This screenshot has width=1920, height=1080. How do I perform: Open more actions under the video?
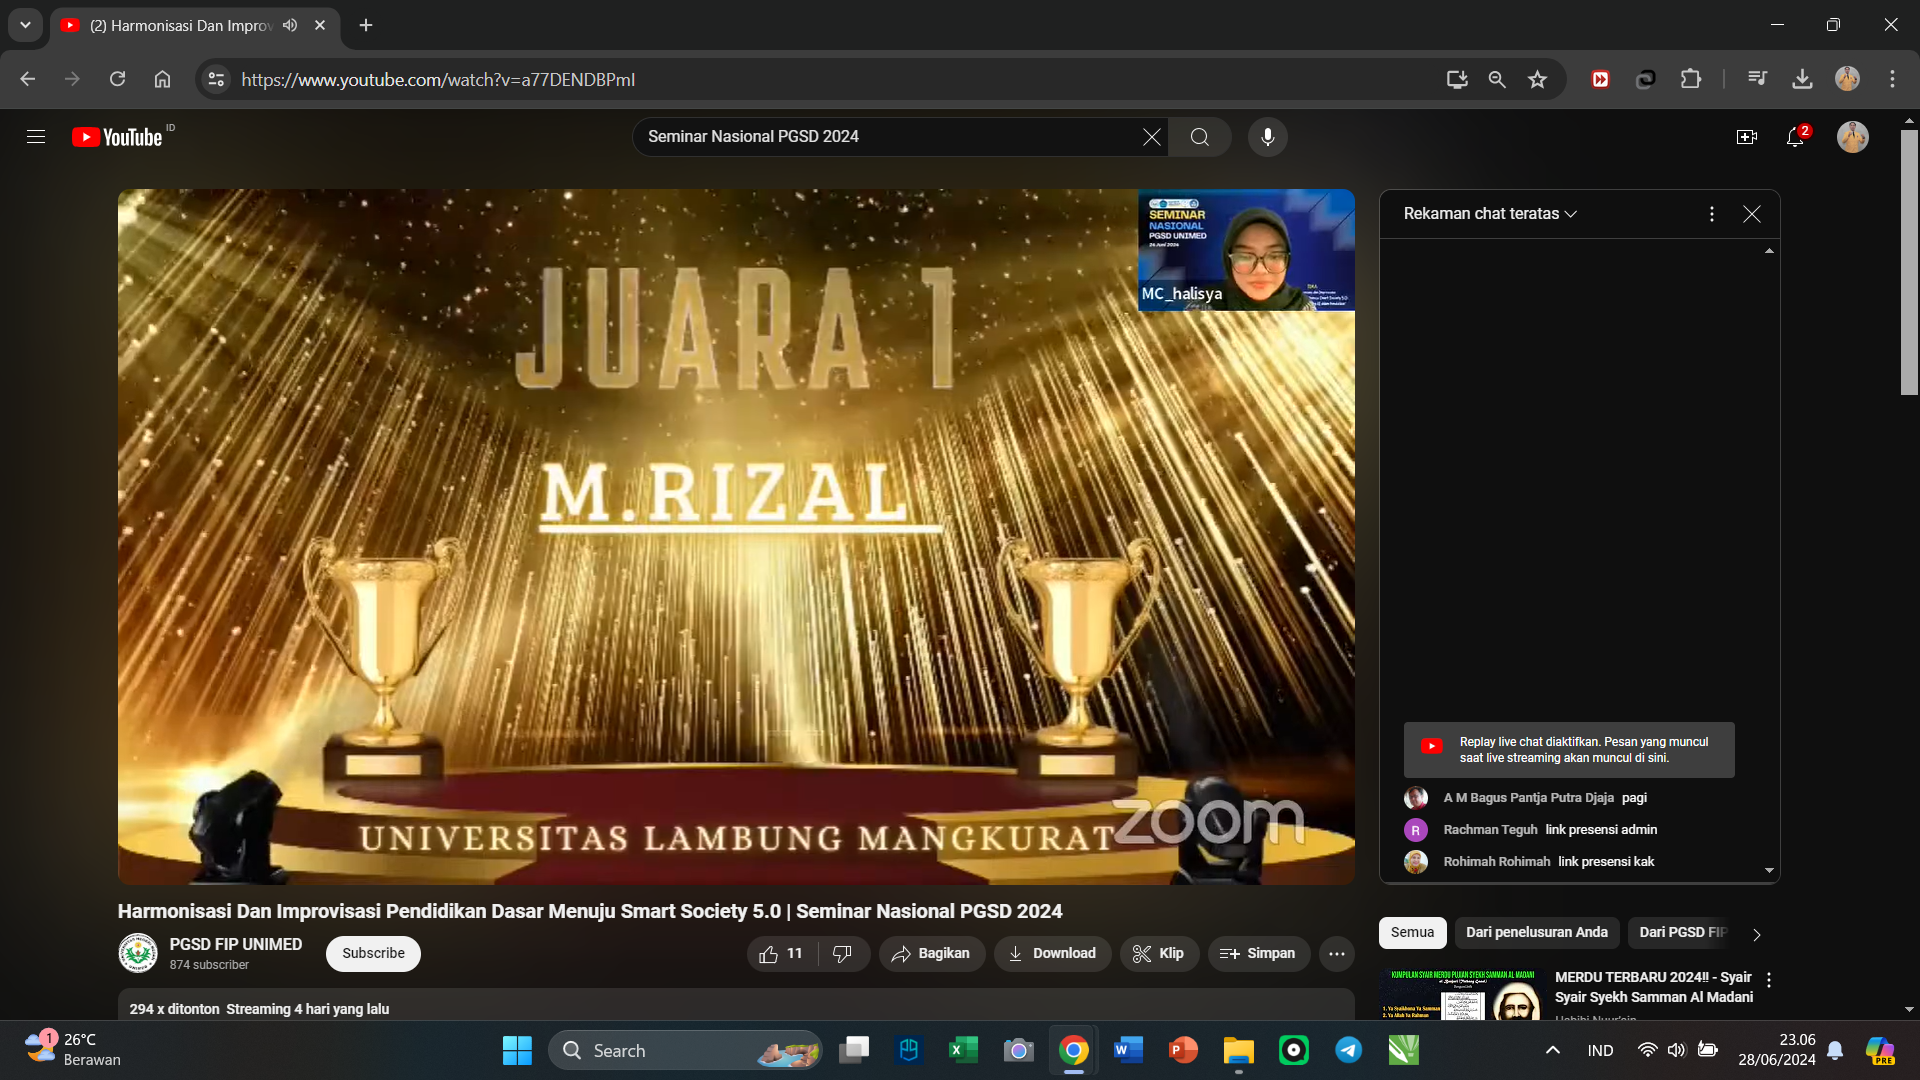1337,954
